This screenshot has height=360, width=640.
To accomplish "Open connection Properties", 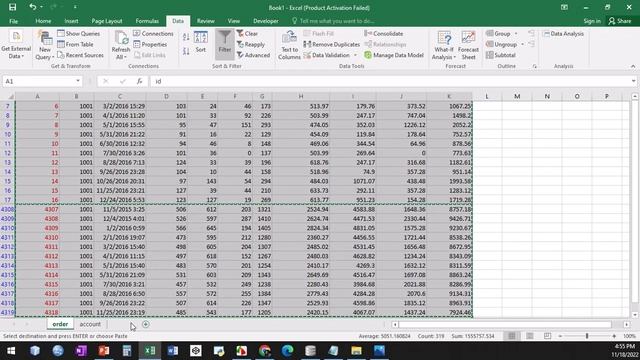I will pos(150,44).
